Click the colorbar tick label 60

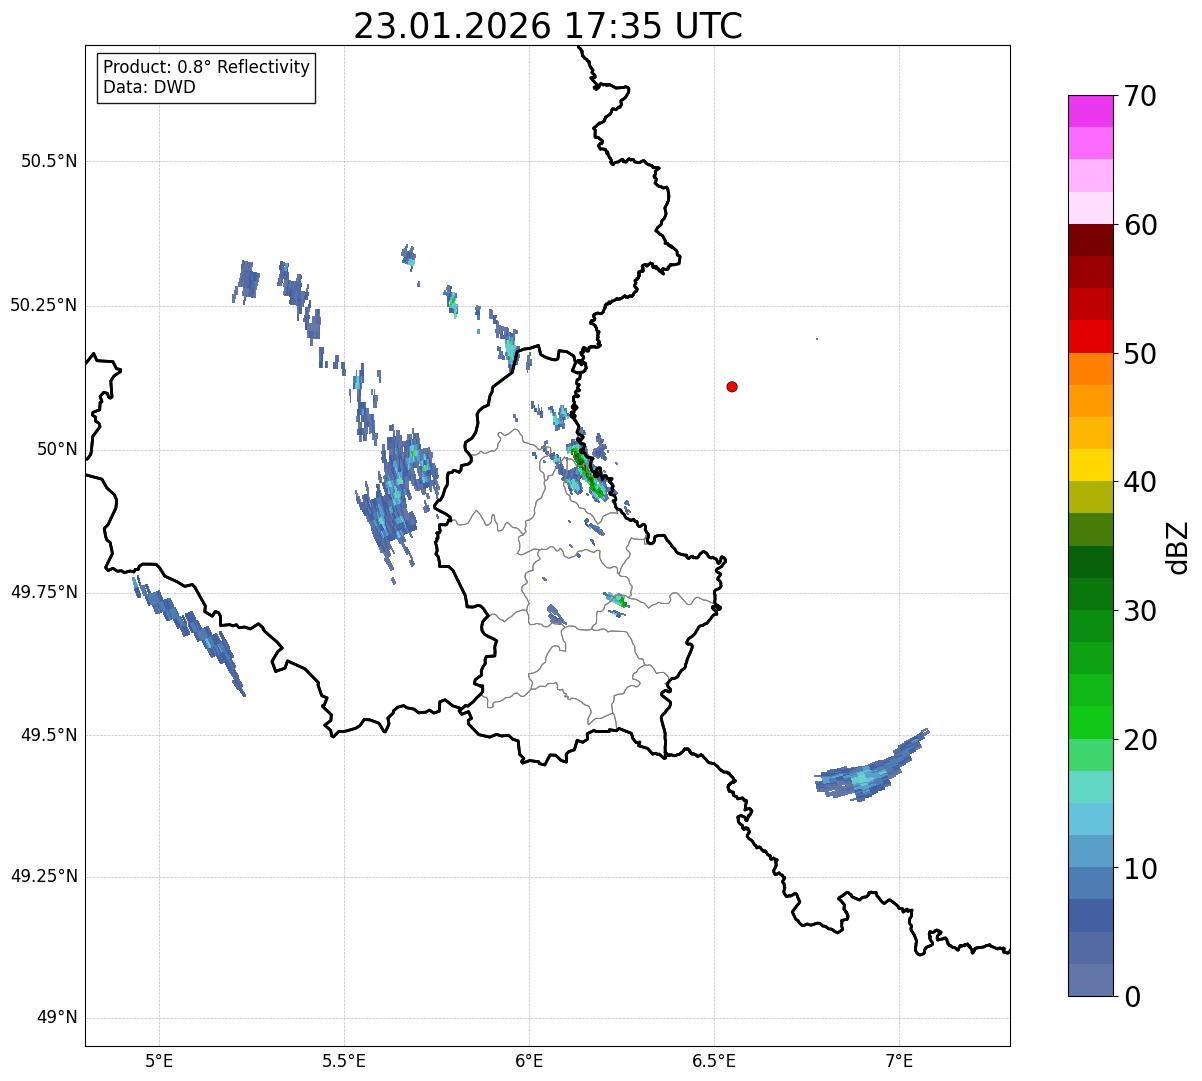[1141, 225]
